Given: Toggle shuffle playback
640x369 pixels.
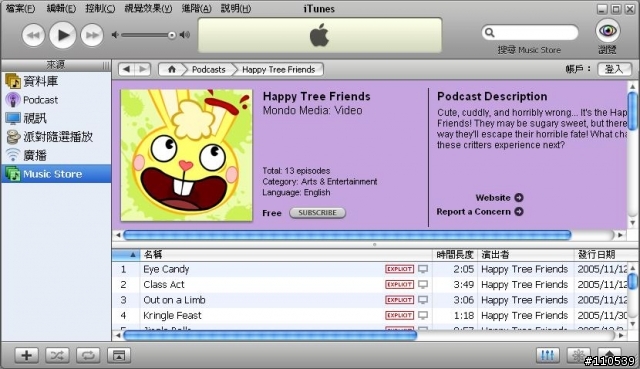Looking at the screenshot, I should click(x=57, y=355).
